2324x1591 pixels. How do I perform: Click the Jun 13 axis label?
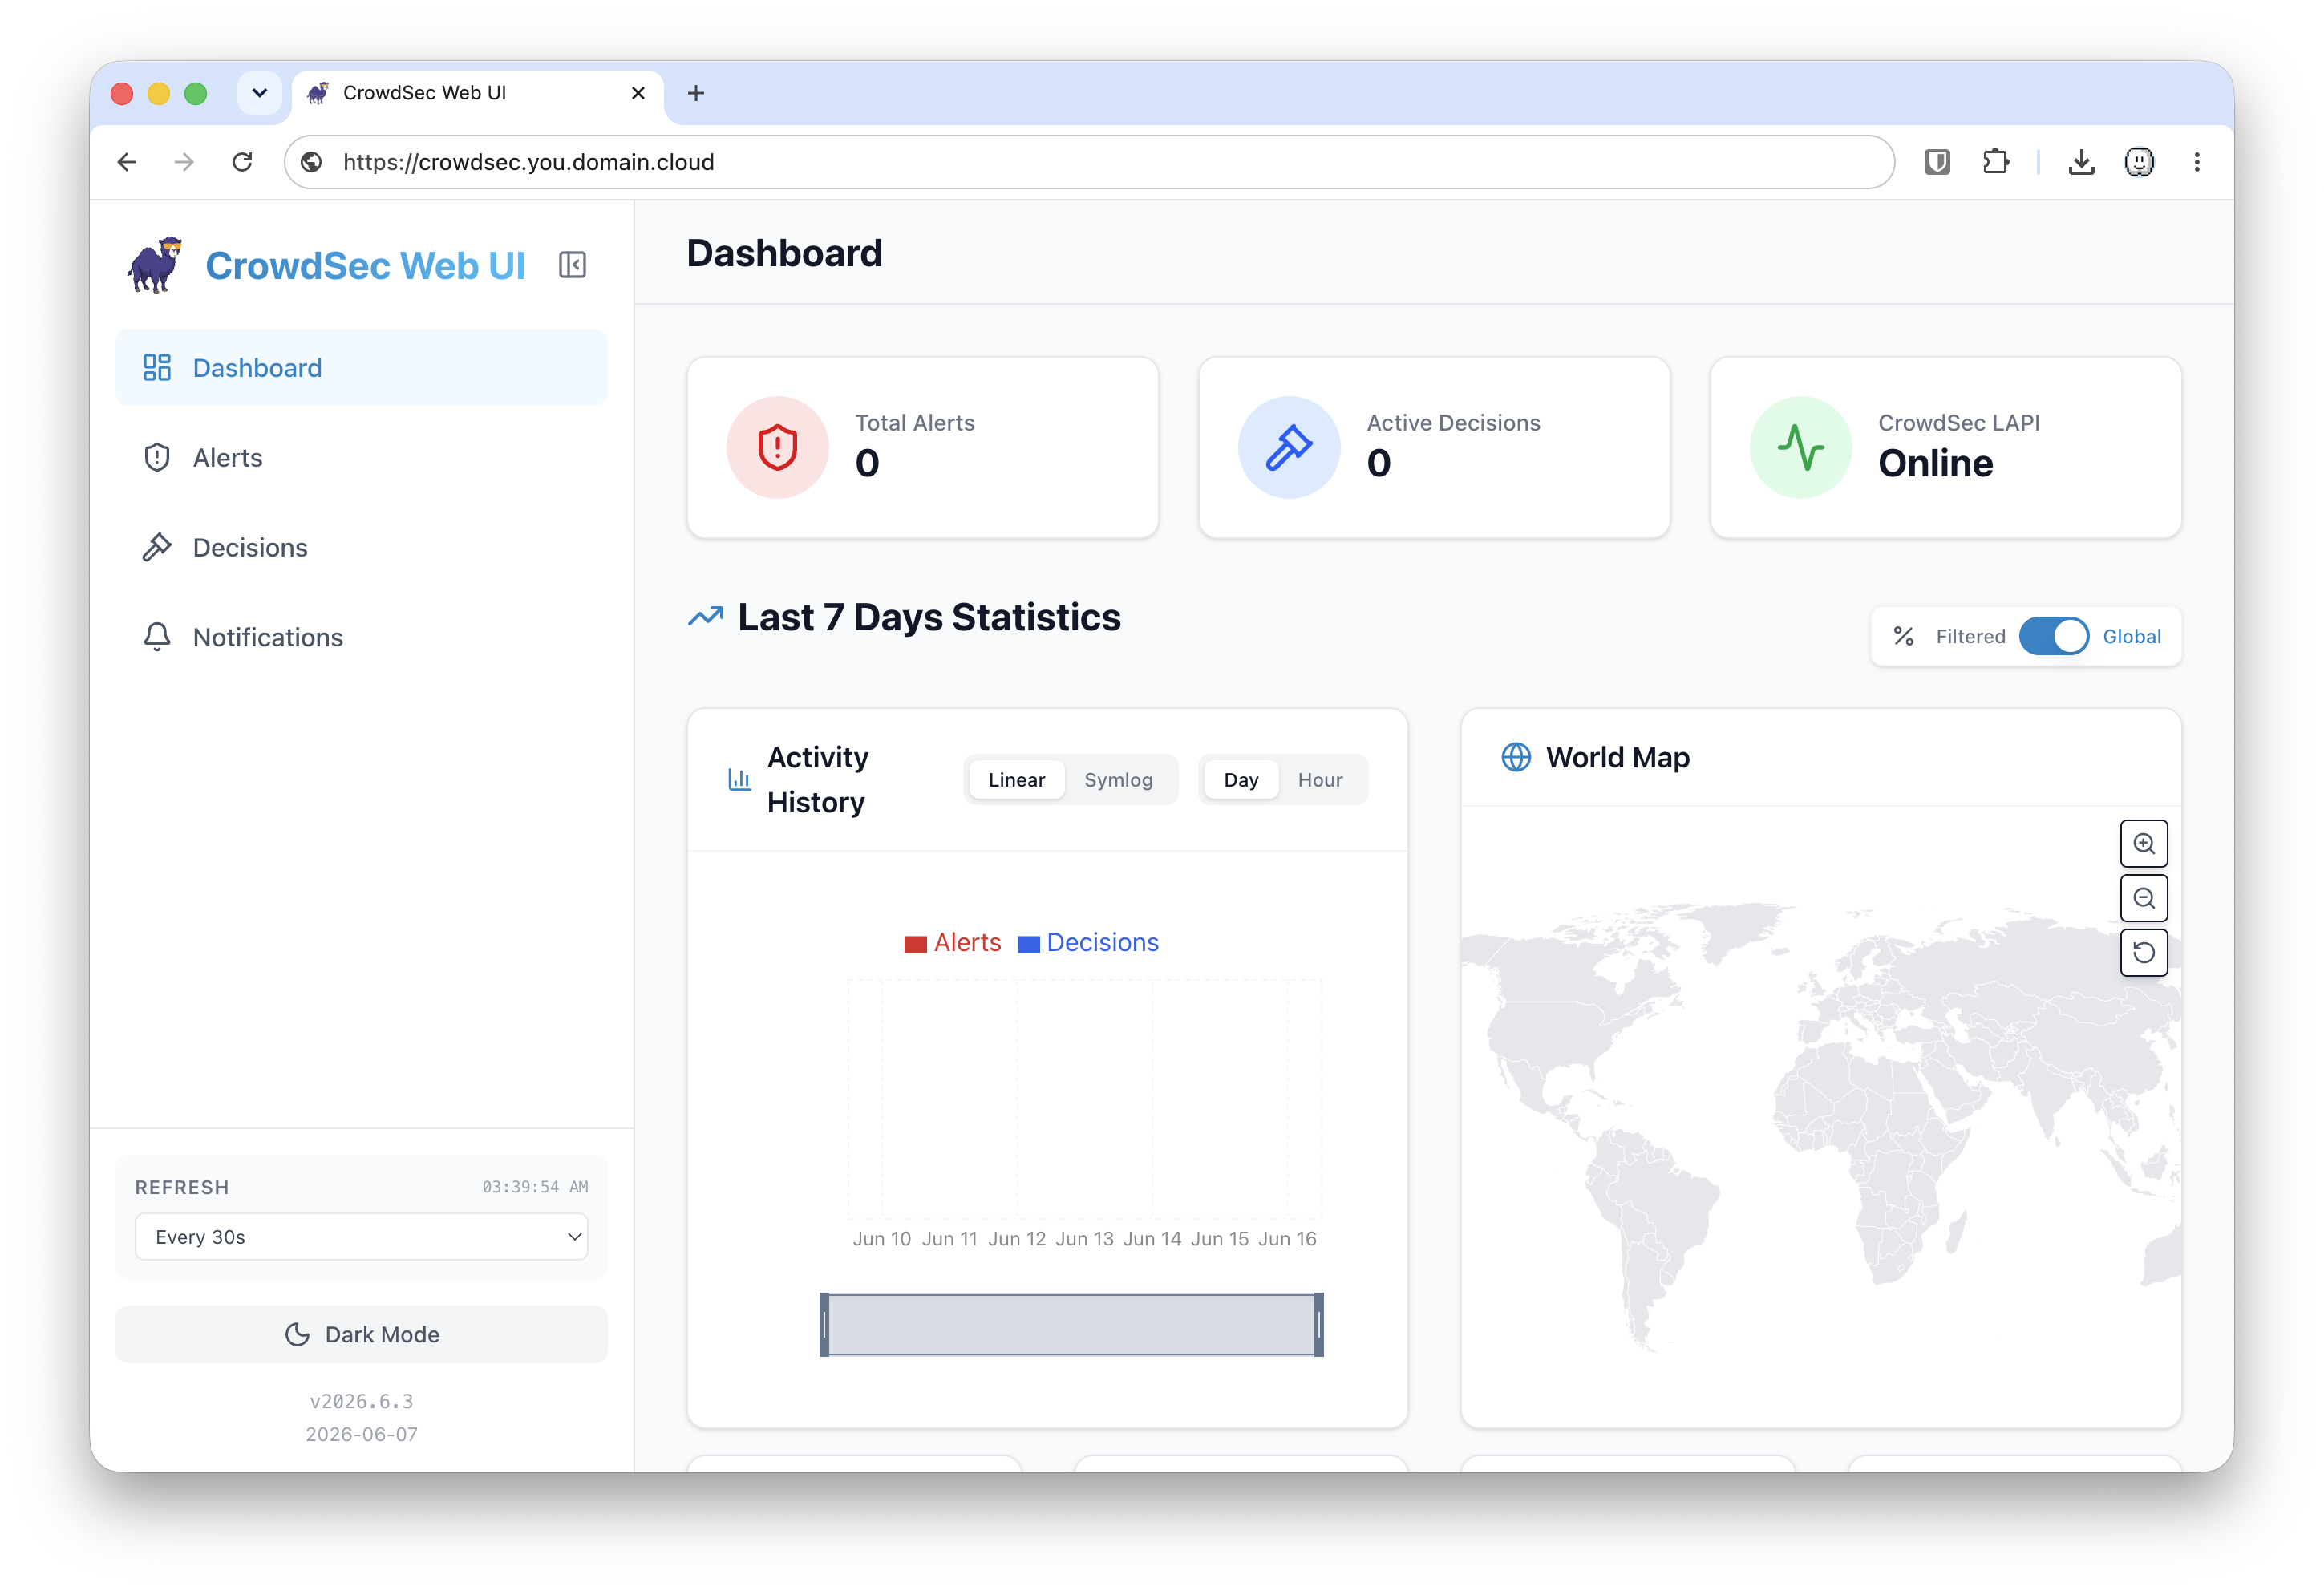tap(1084, 1239)
